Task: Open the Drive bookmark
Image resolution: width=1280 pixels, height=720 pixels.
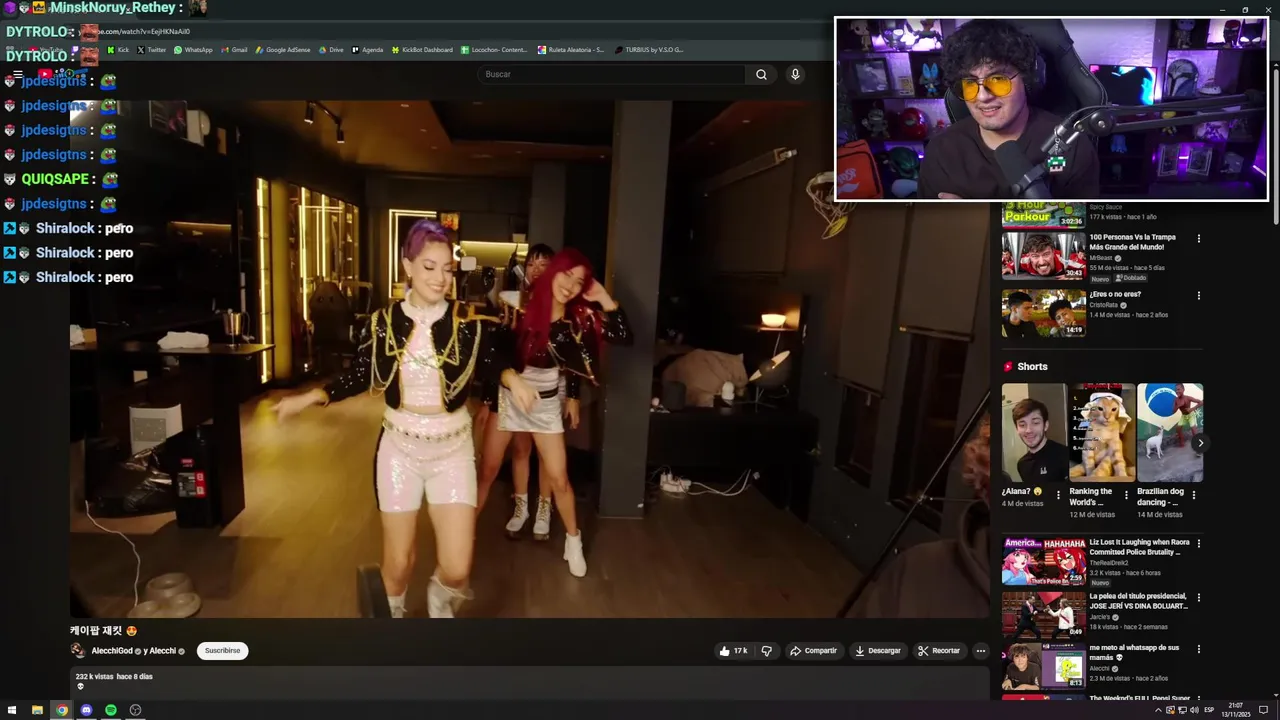Action: 331,50
